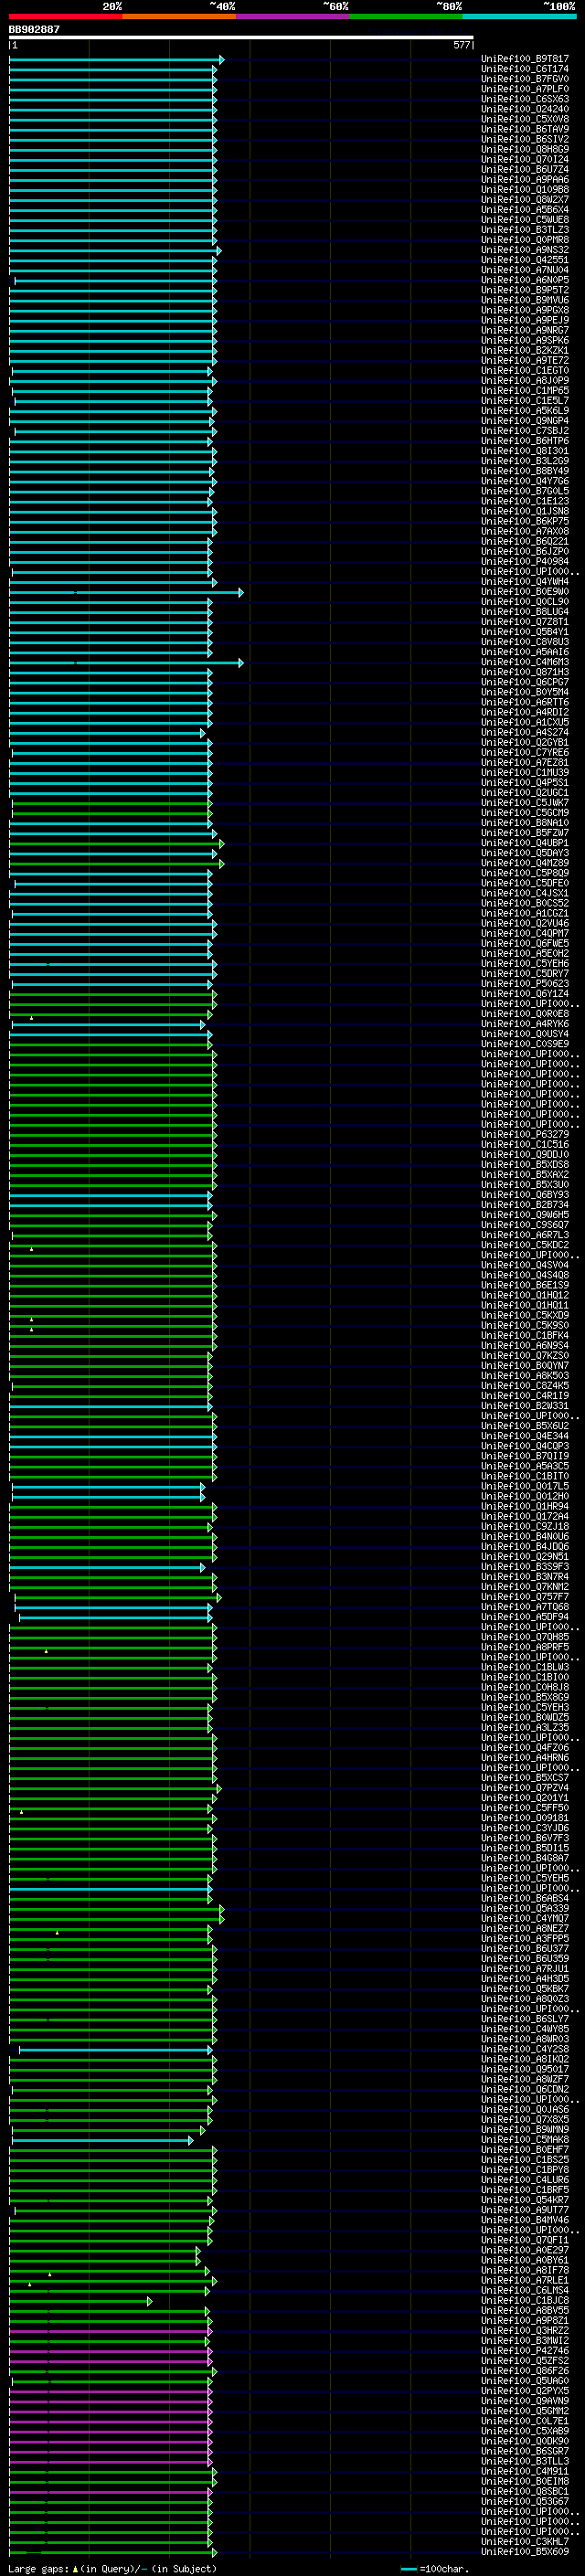The width and height of the screenshot is (585, 2576).
Task: Select hit label UniRef100_Q4MZ89
Action: (525, 863)
